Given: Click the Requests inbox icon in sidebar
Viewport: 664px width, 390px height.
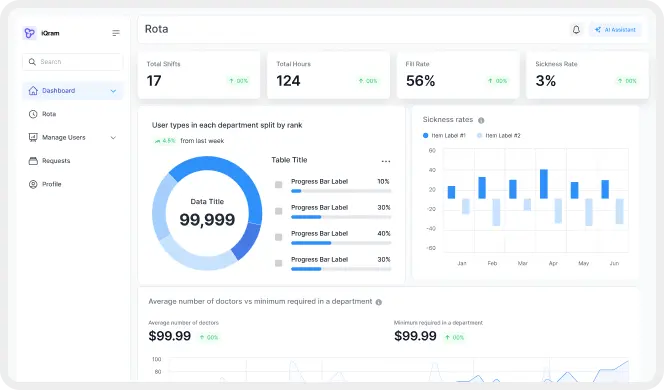Looking at the screenshot, I should coord(33,161).
